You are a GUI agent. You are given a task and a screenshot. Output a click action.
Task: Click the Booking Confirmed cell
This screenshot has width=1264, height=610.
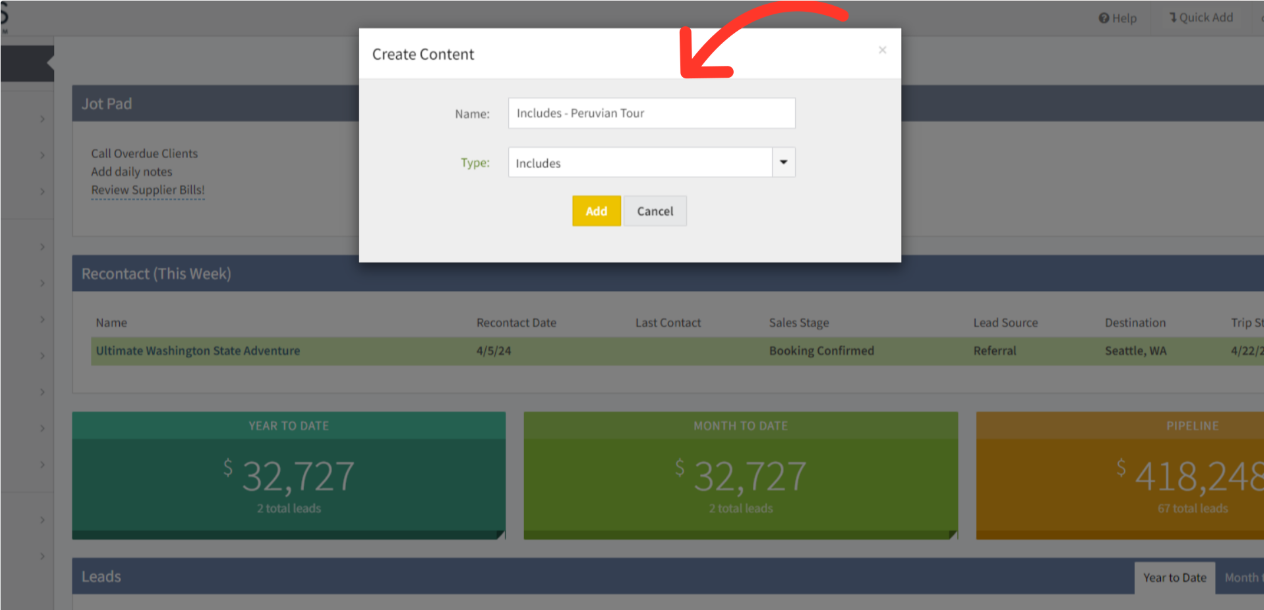821,351
